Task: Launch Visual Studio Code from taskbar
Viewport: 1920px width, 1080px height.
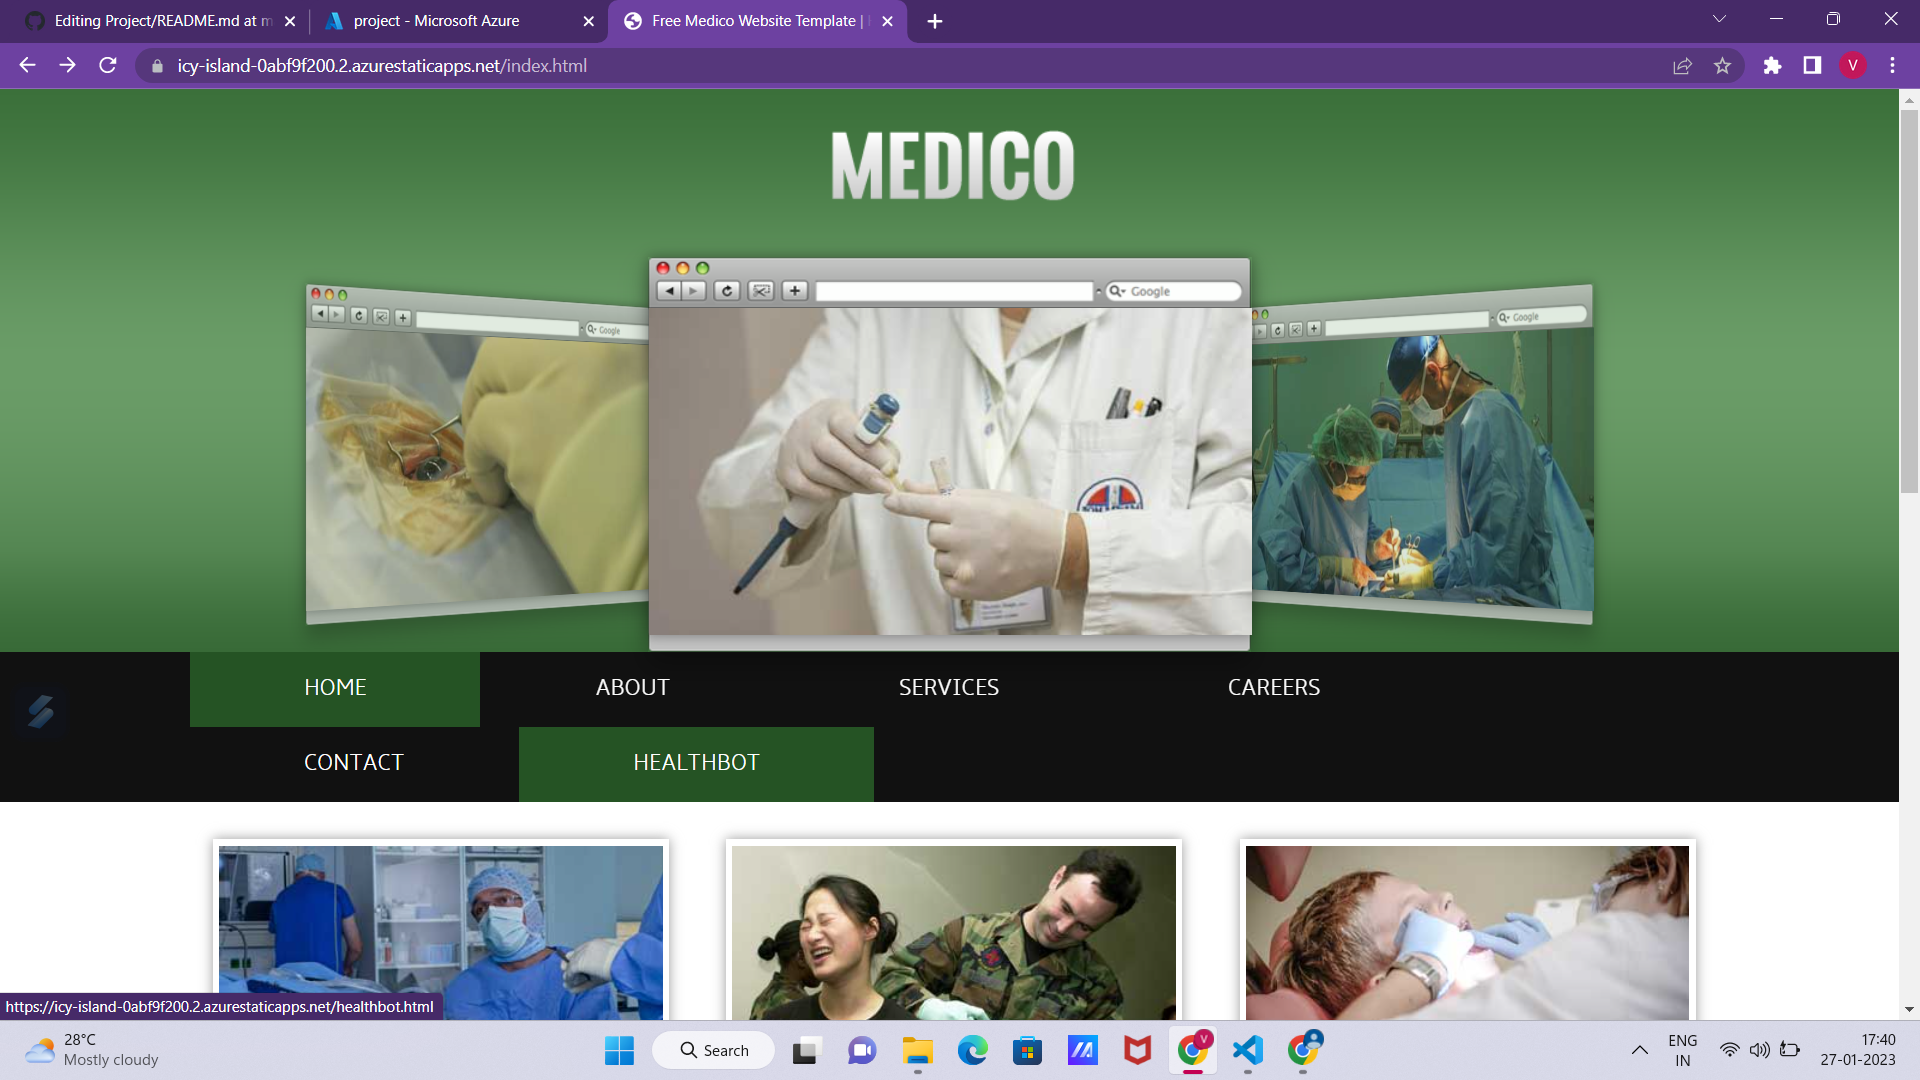Action: 1247,1050
